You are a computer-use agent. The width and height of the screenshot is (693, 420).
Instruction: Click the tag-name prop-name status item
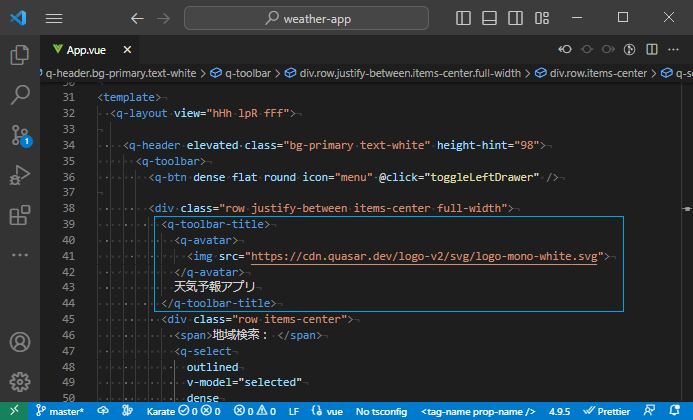(478, 411)
